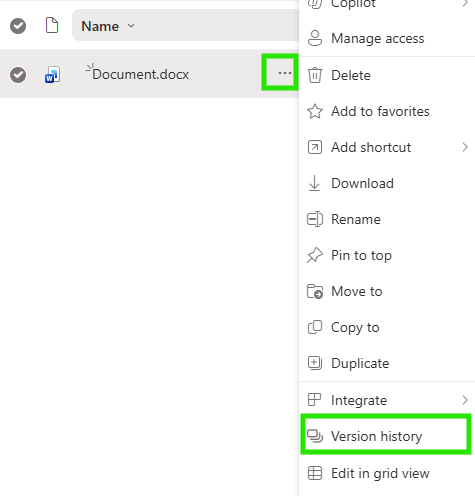This screenshot has width=475, height=496.
Task: Expand the Integrate submenu arrow
Action: pyautogui.click(x=465, y=400)
